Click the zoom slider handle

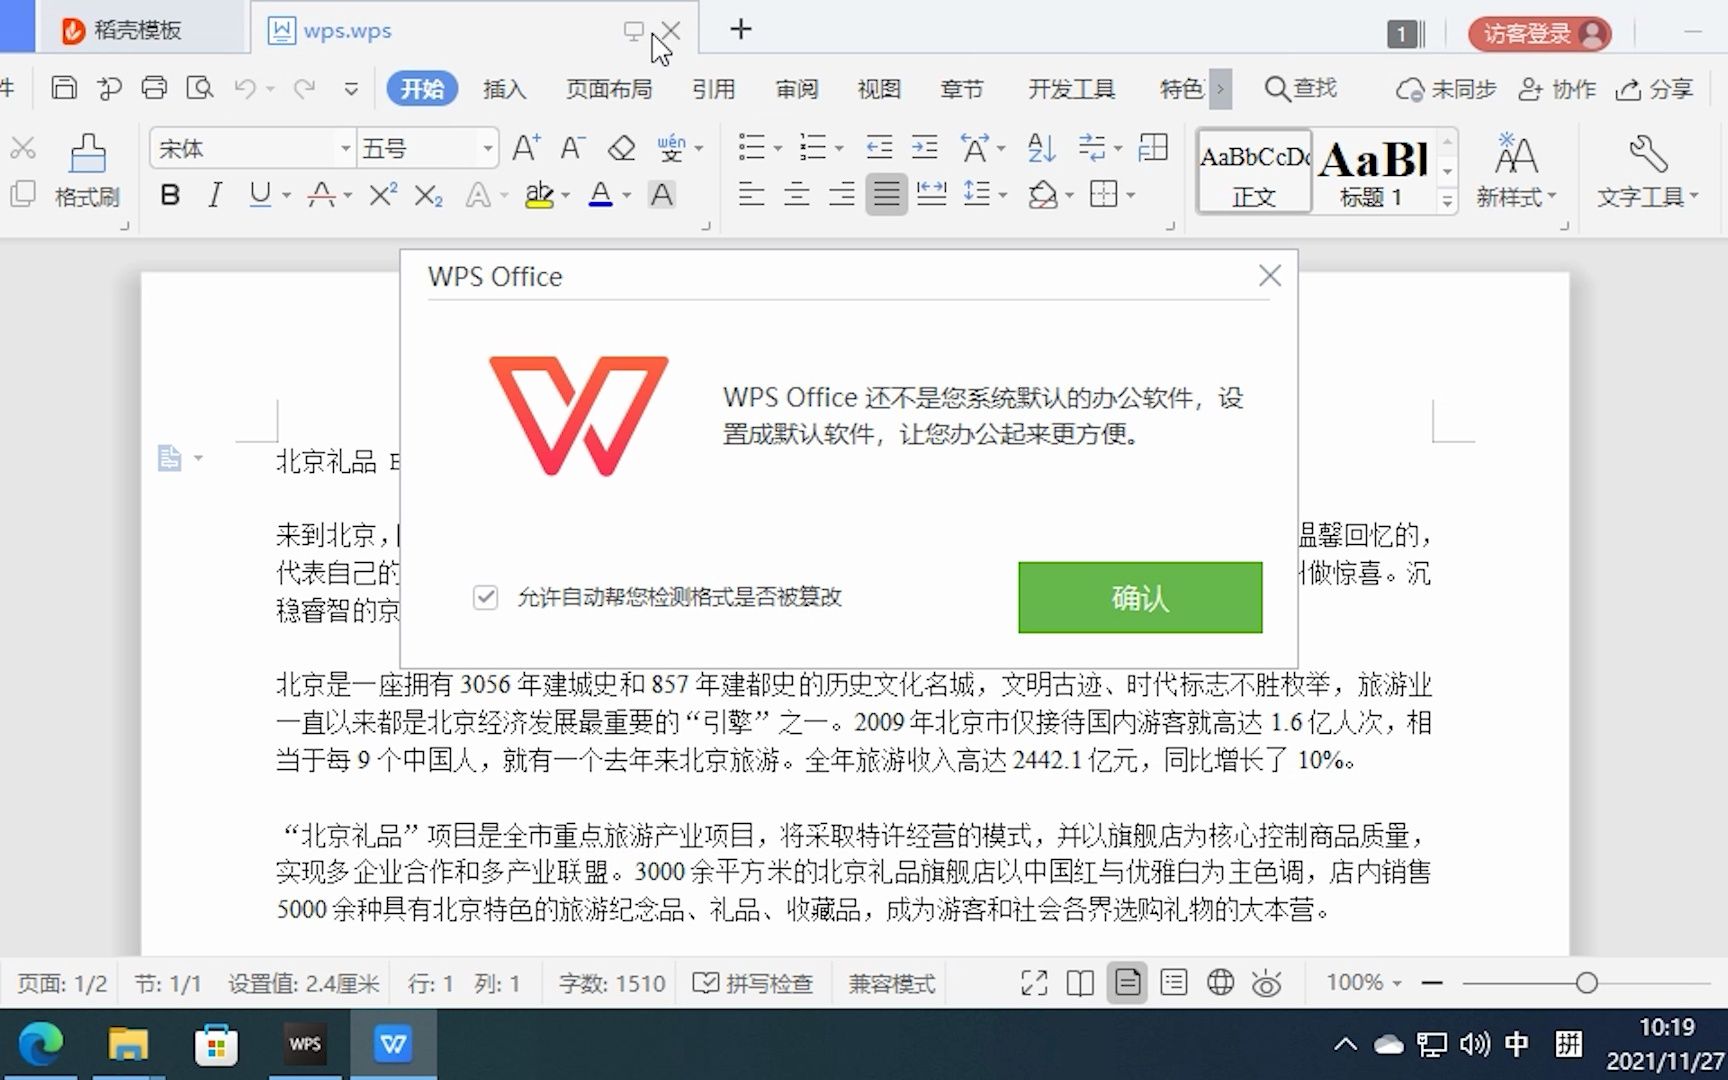(x=1586, y=983)
